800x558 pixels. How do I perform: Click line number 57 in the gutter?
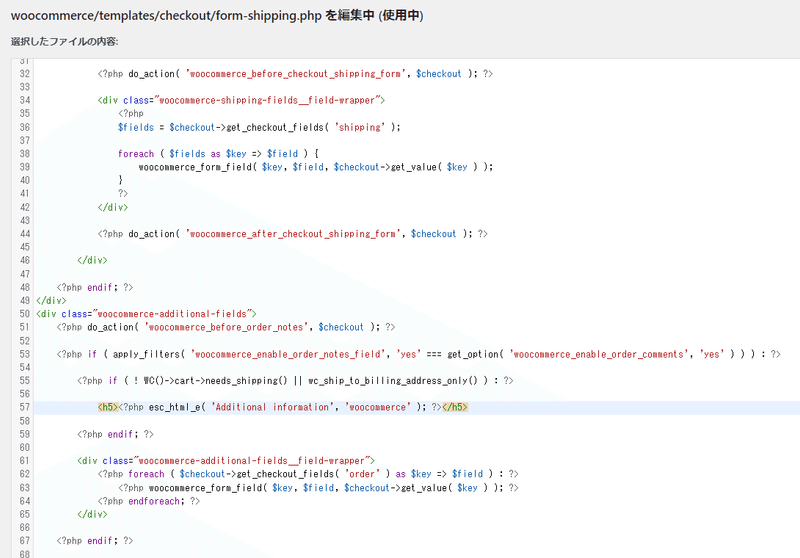click(24, 407)
